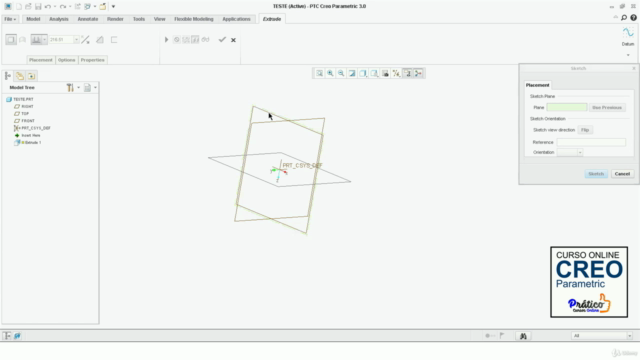The image size is (640, 360).
Task: Open the File menu dropdown
Action: [x=10, y=19]
